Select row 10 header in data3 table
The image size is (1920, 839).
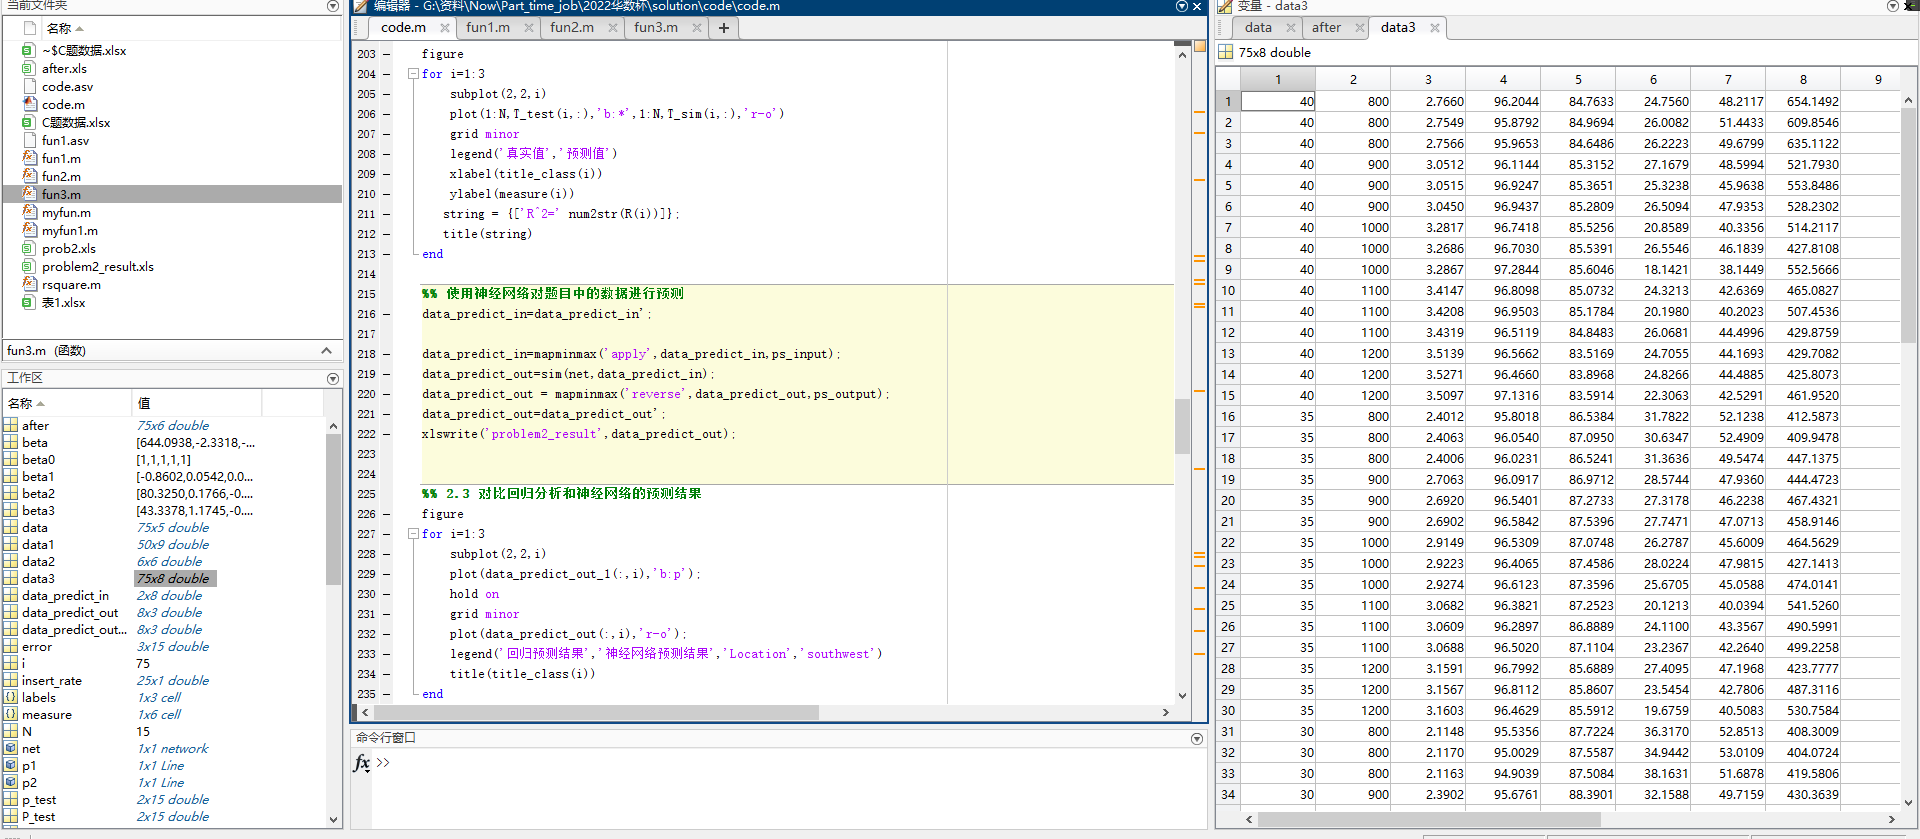[x=1228, y=290]
